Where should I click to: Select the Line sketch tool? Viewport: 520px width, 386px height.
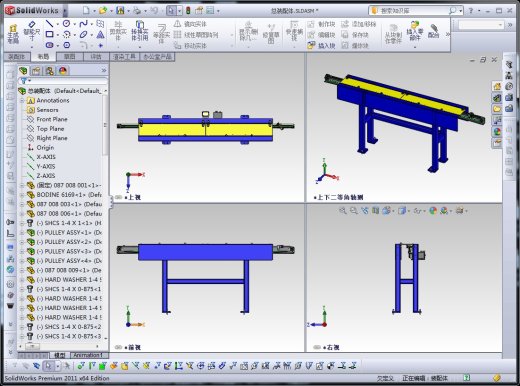(x=49, y=23)
